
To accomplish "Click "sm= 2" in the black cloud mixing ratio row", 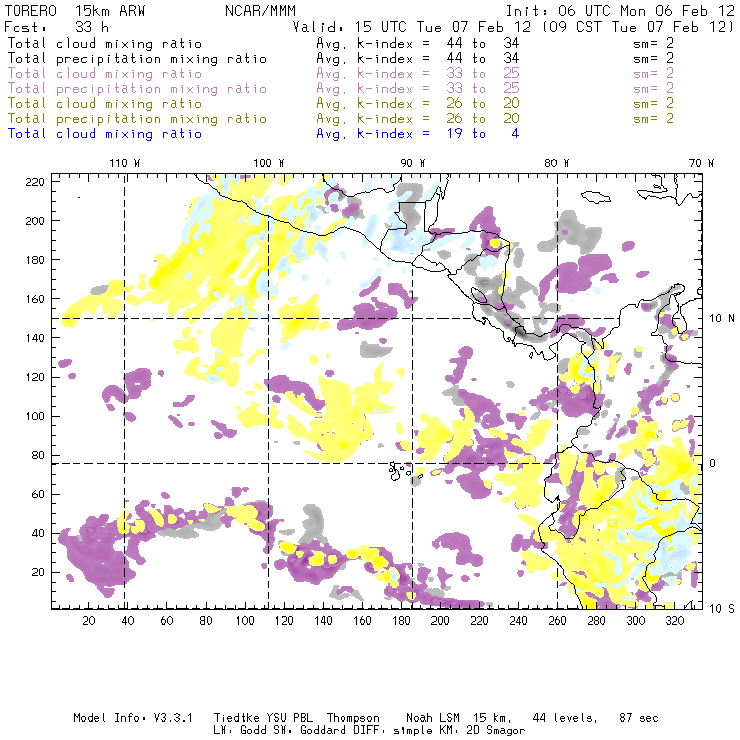I will [x=654, y=43].
